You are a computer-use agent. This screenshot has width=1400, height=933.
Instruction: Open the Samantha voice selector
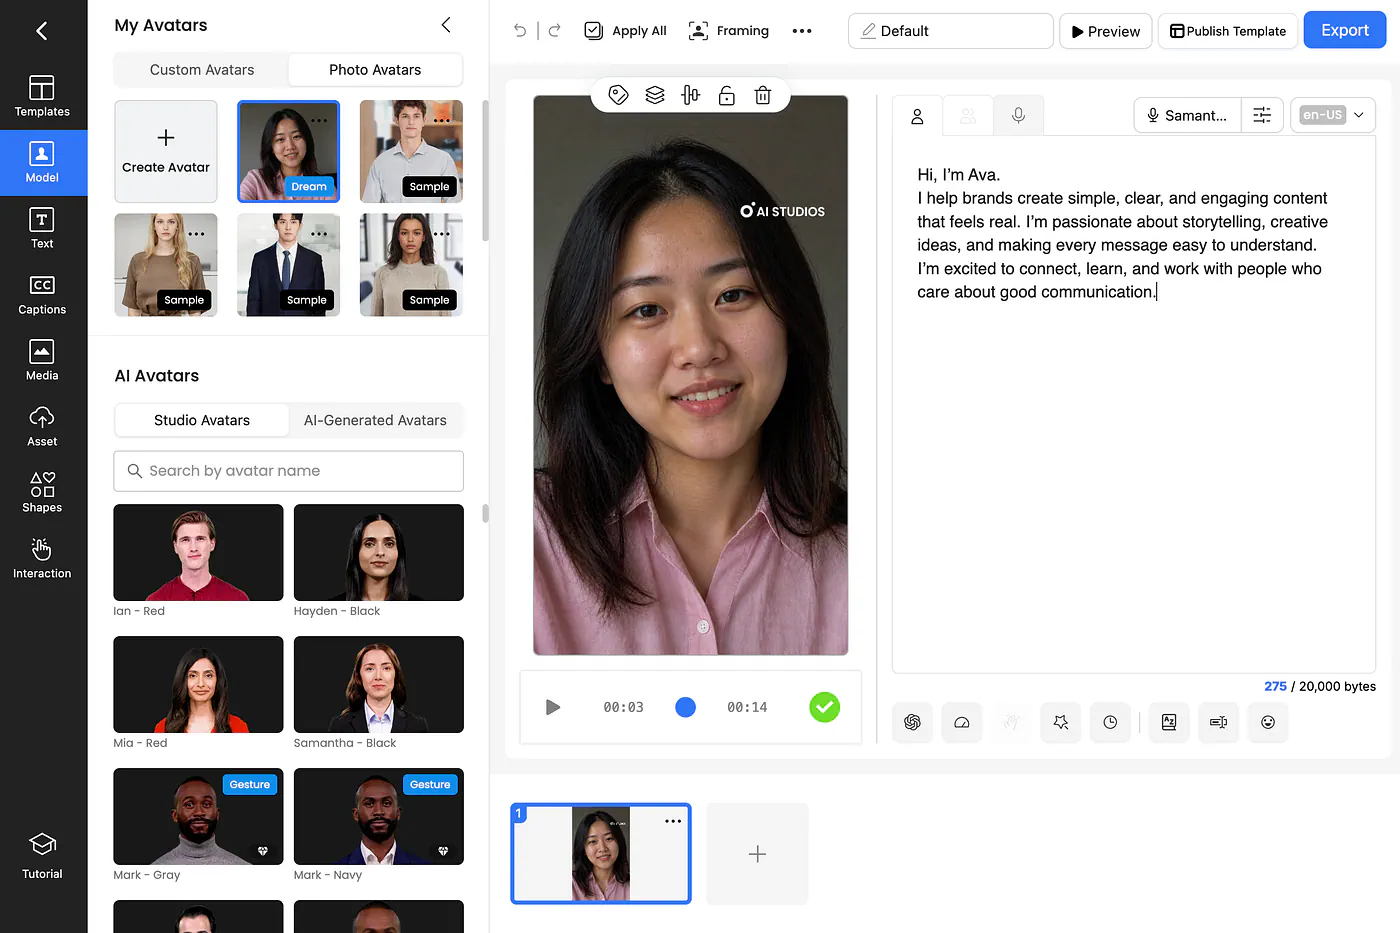[1187, 115]
